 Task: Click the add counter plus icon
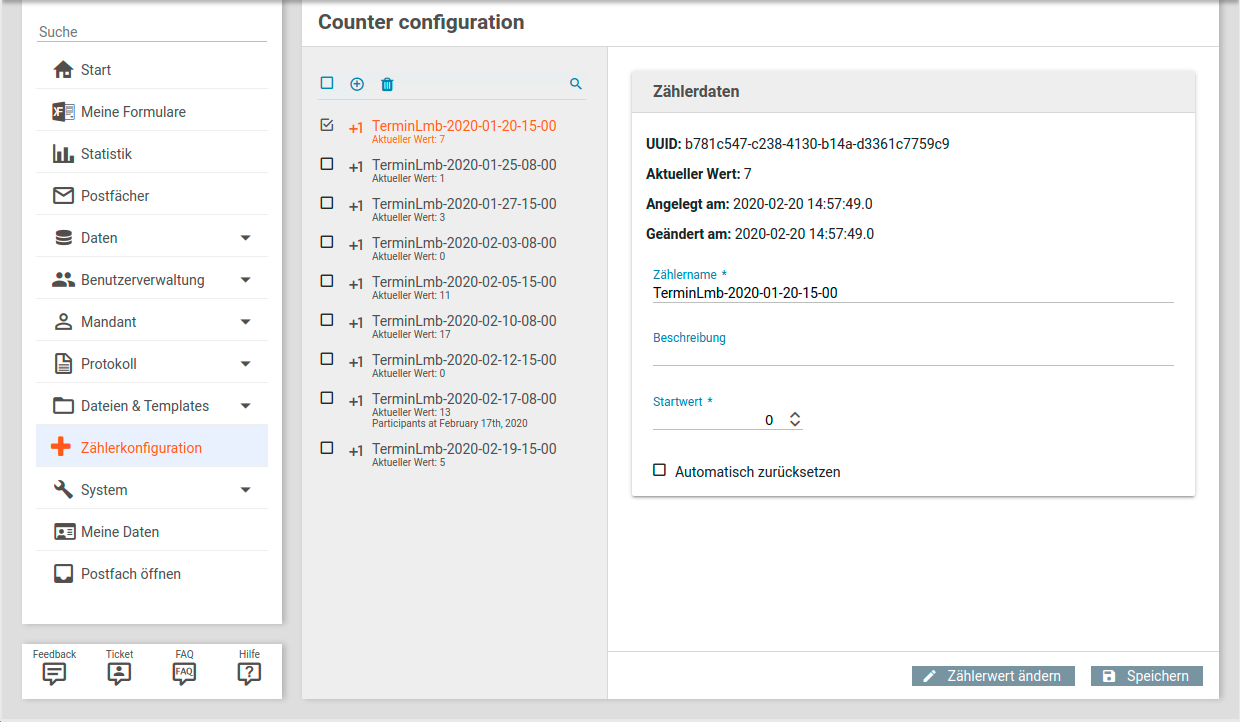pos(357,84)
